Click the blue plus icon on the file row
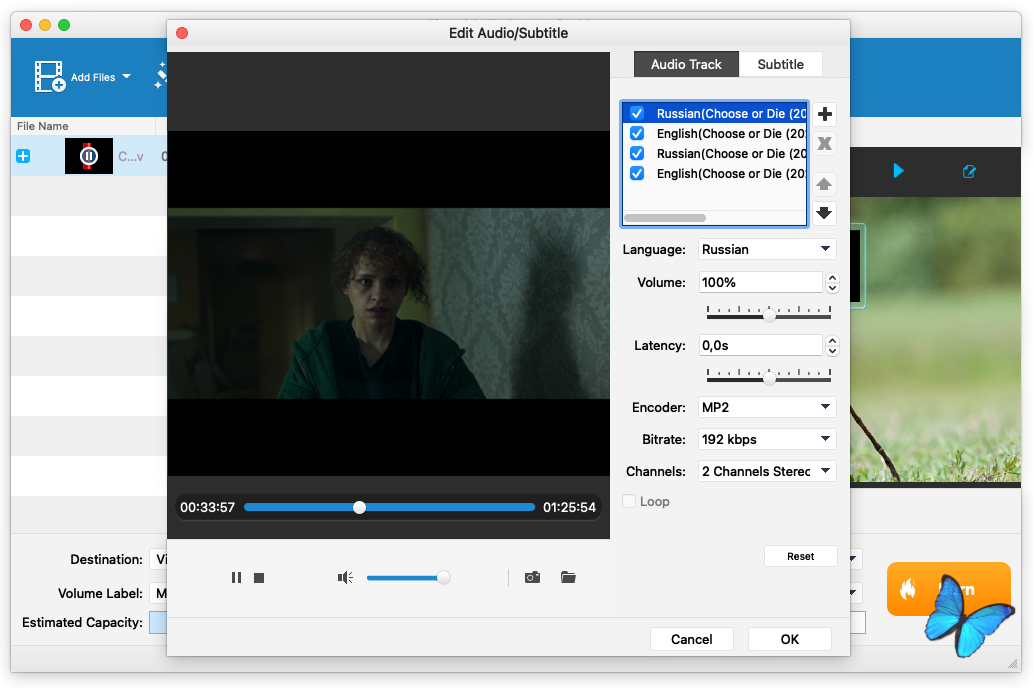The width and height of the screenshot is (1034, 688). (23, 156)
